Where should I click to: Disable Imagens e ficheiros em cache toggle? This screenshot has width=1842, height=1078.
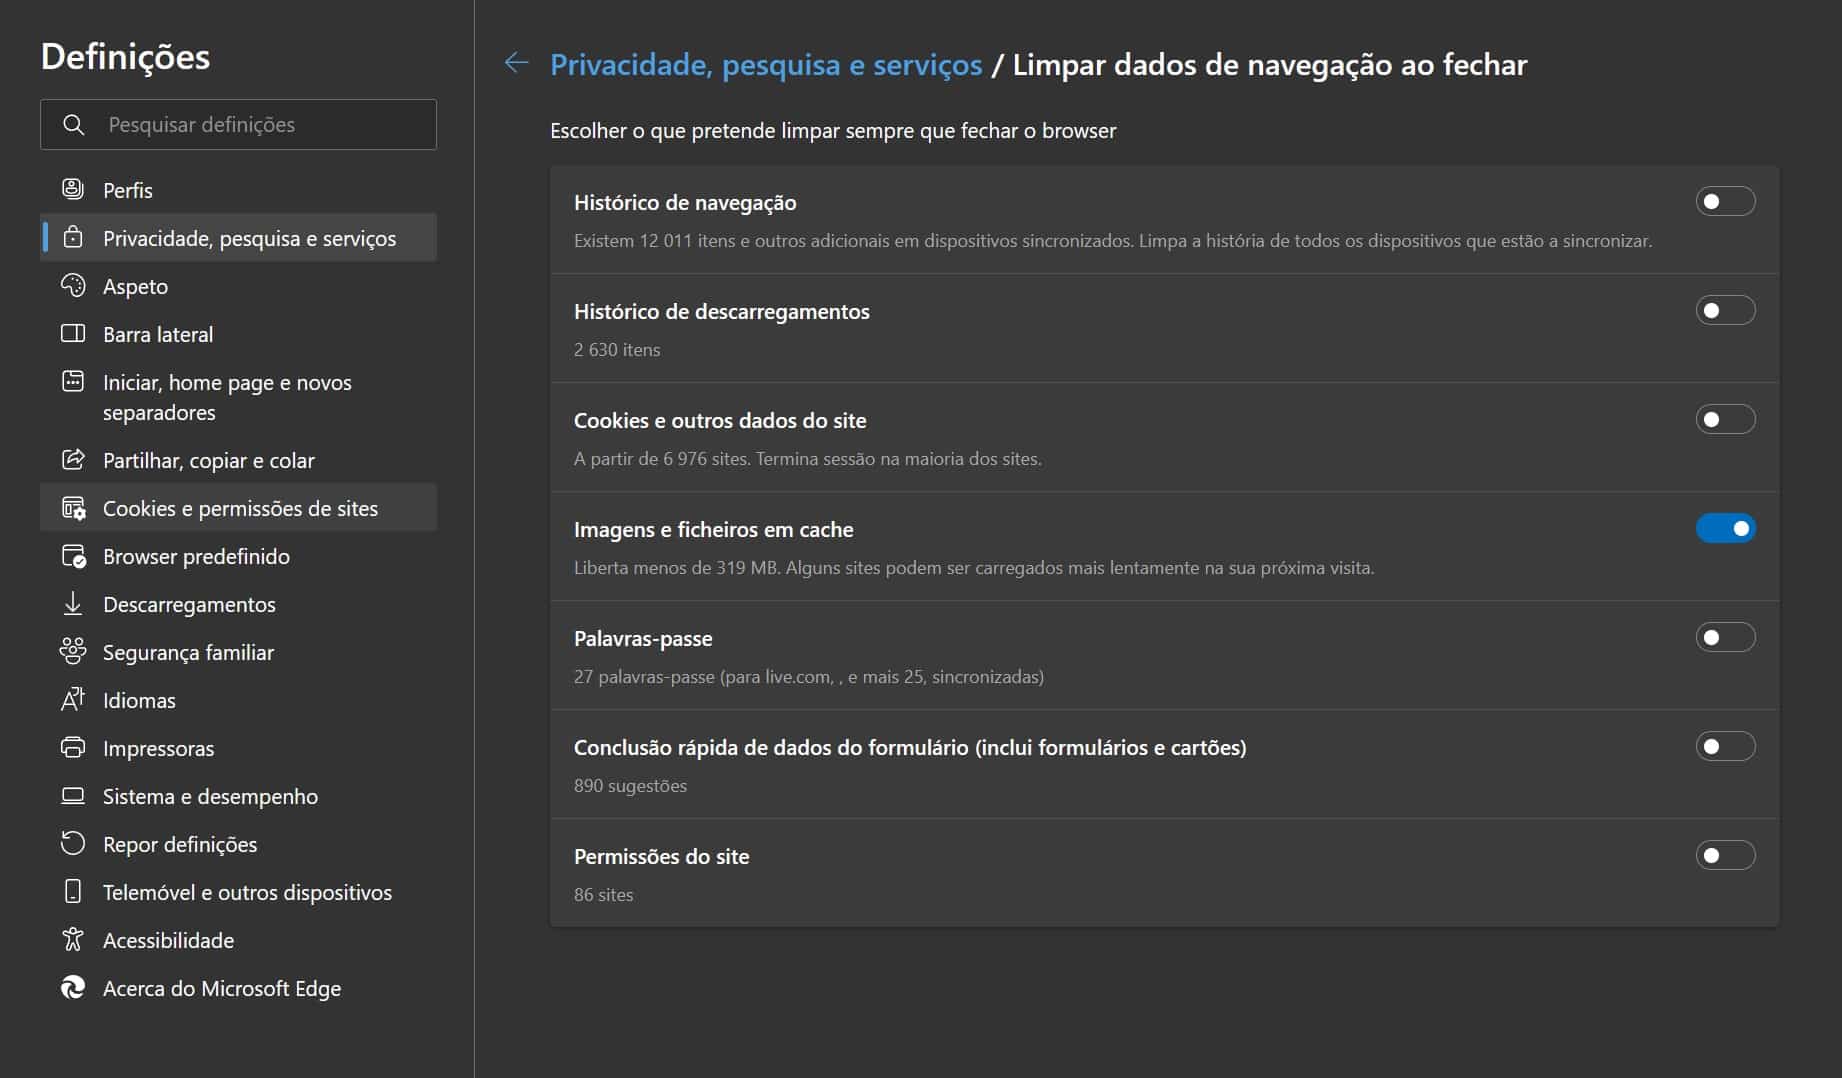click(1725, 529)
